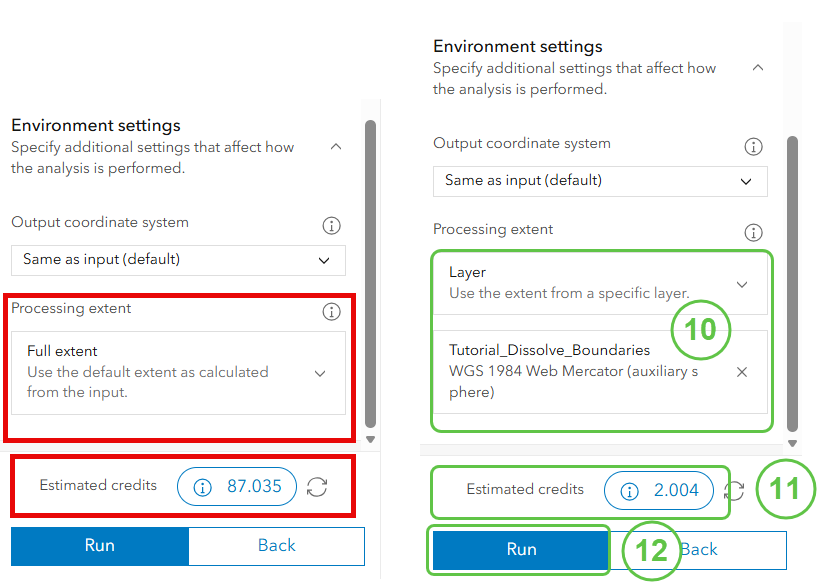This screenshot has height=584, width=819.
Task: Collapse right Environment settings section
Action: [758, 67]
